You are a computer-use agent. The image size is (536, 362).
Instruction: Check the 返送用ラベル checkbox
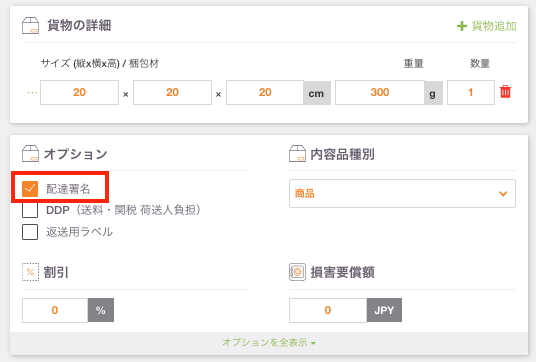30,232
